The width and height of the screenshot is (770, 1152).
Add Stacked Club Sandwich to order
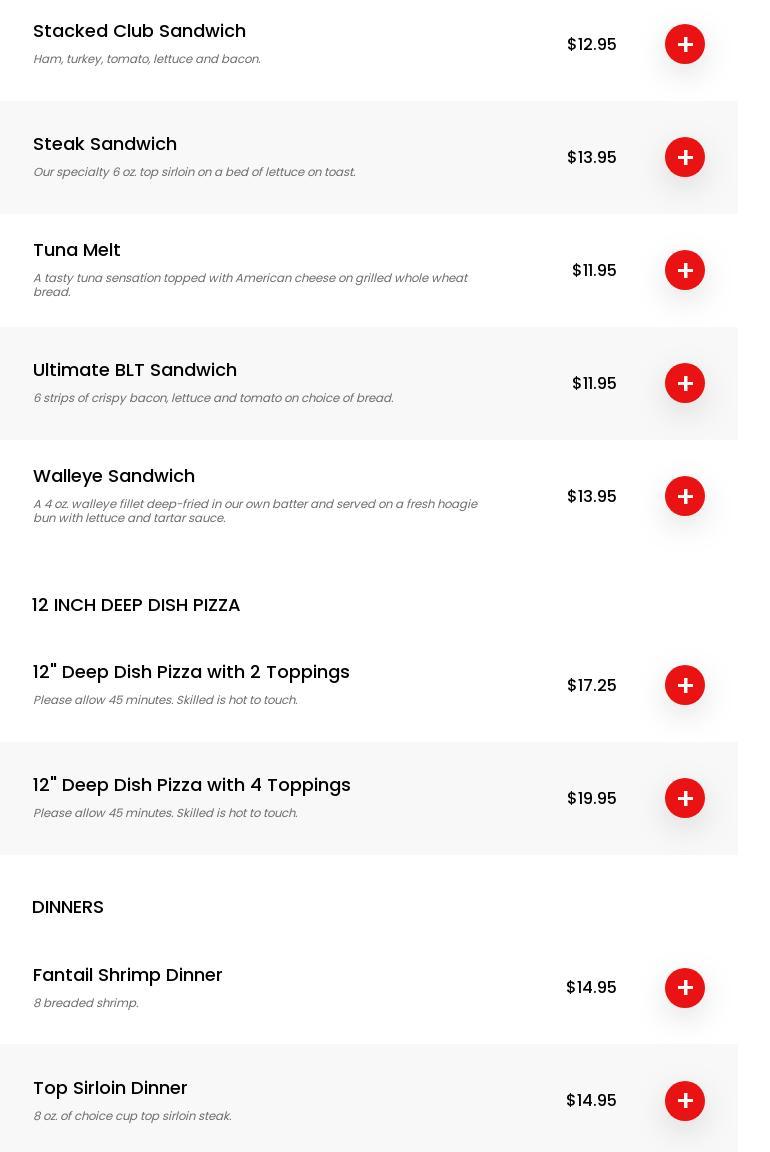point(685,44)
